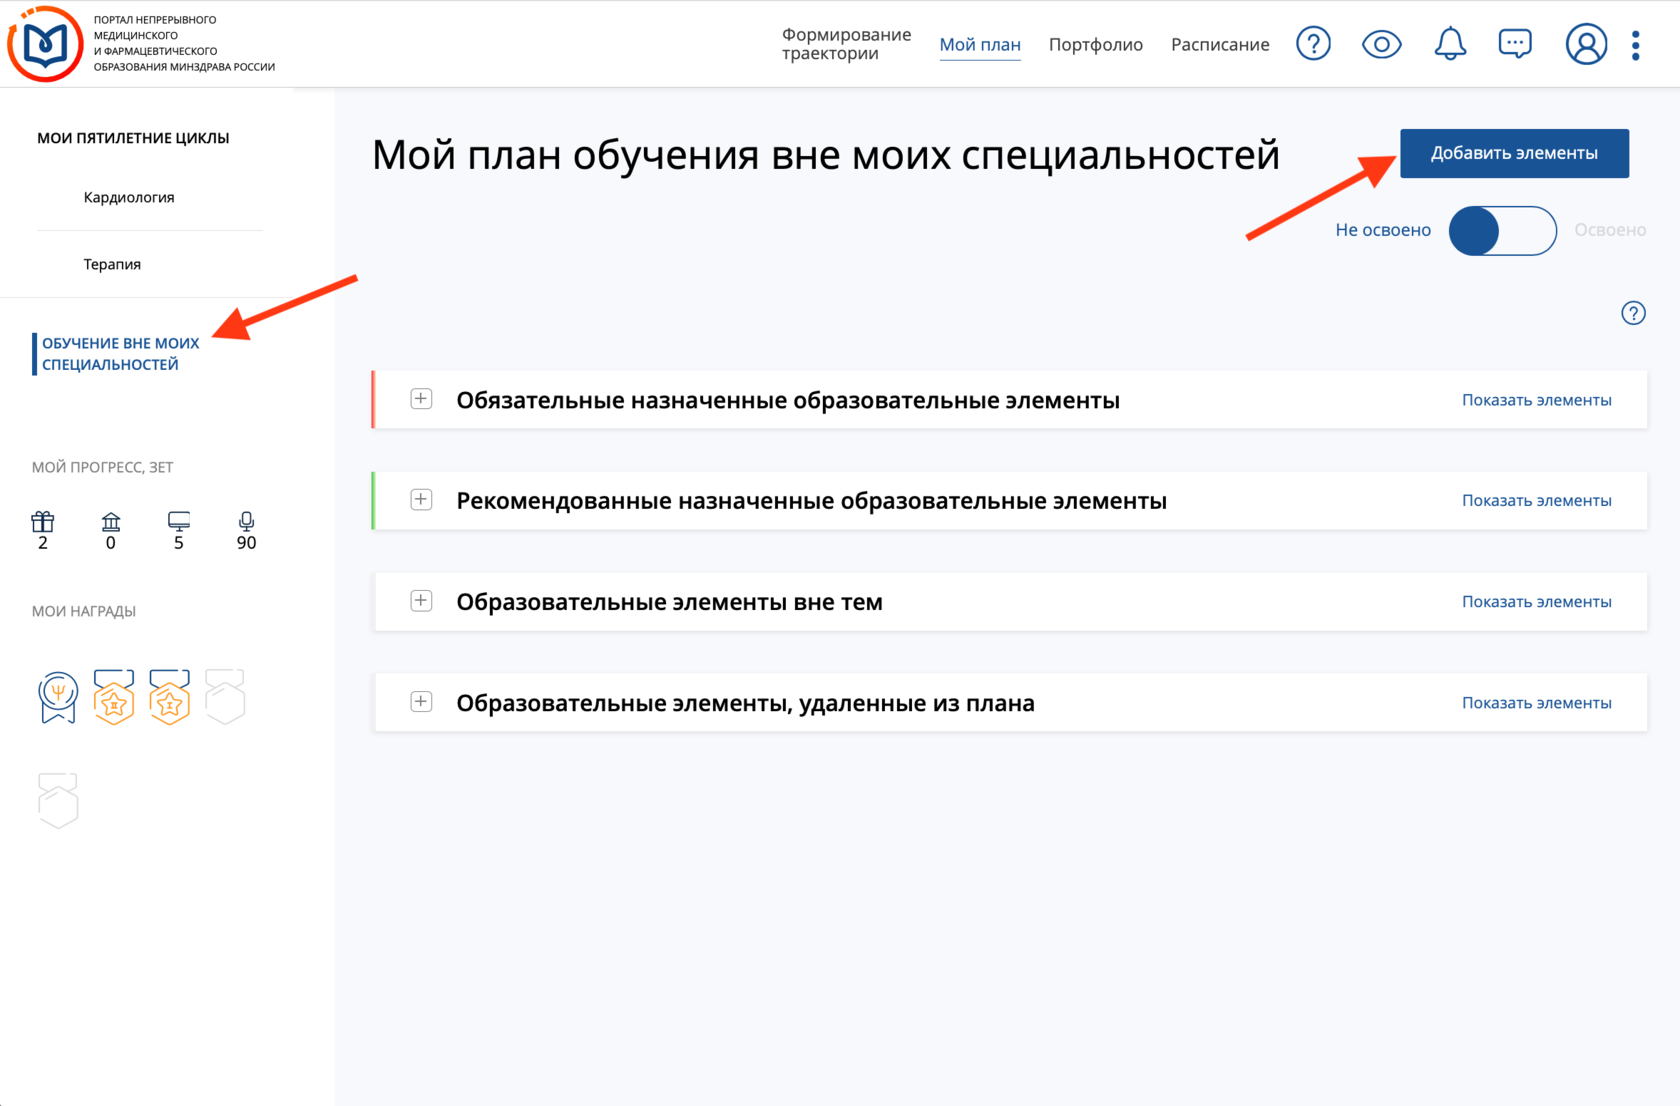Click the microphone icon with value 90

coord(246,521)
